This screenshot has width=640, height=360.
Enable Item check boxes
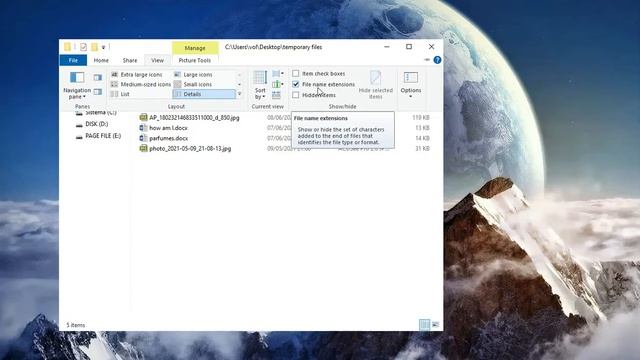[296, 73]
